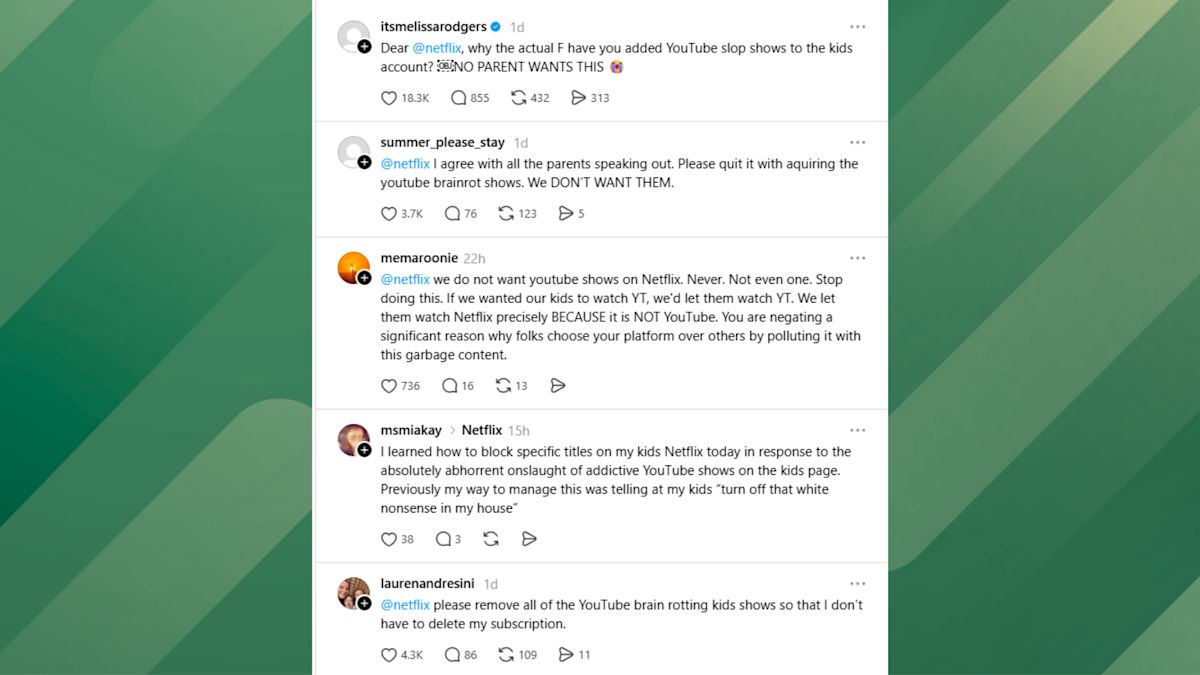
Task: Open replies on itsmelissarodgers' post
Action: (459, 98)
